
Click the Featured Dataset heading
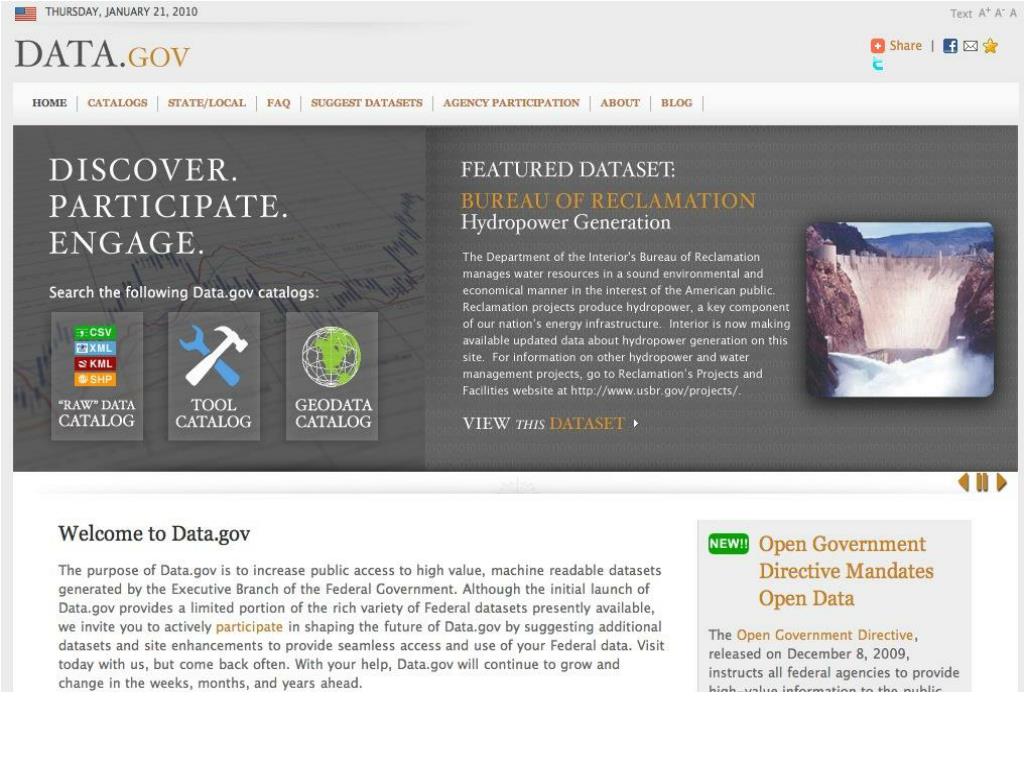(568, 170)
